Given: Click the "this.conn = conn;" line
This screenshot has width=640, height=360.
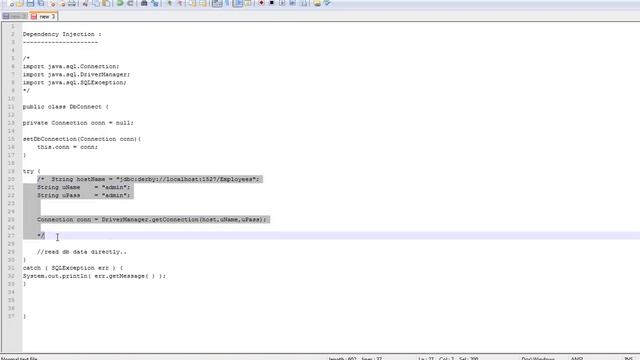Looking at the screenshot, I should click(x=67, y=147).
